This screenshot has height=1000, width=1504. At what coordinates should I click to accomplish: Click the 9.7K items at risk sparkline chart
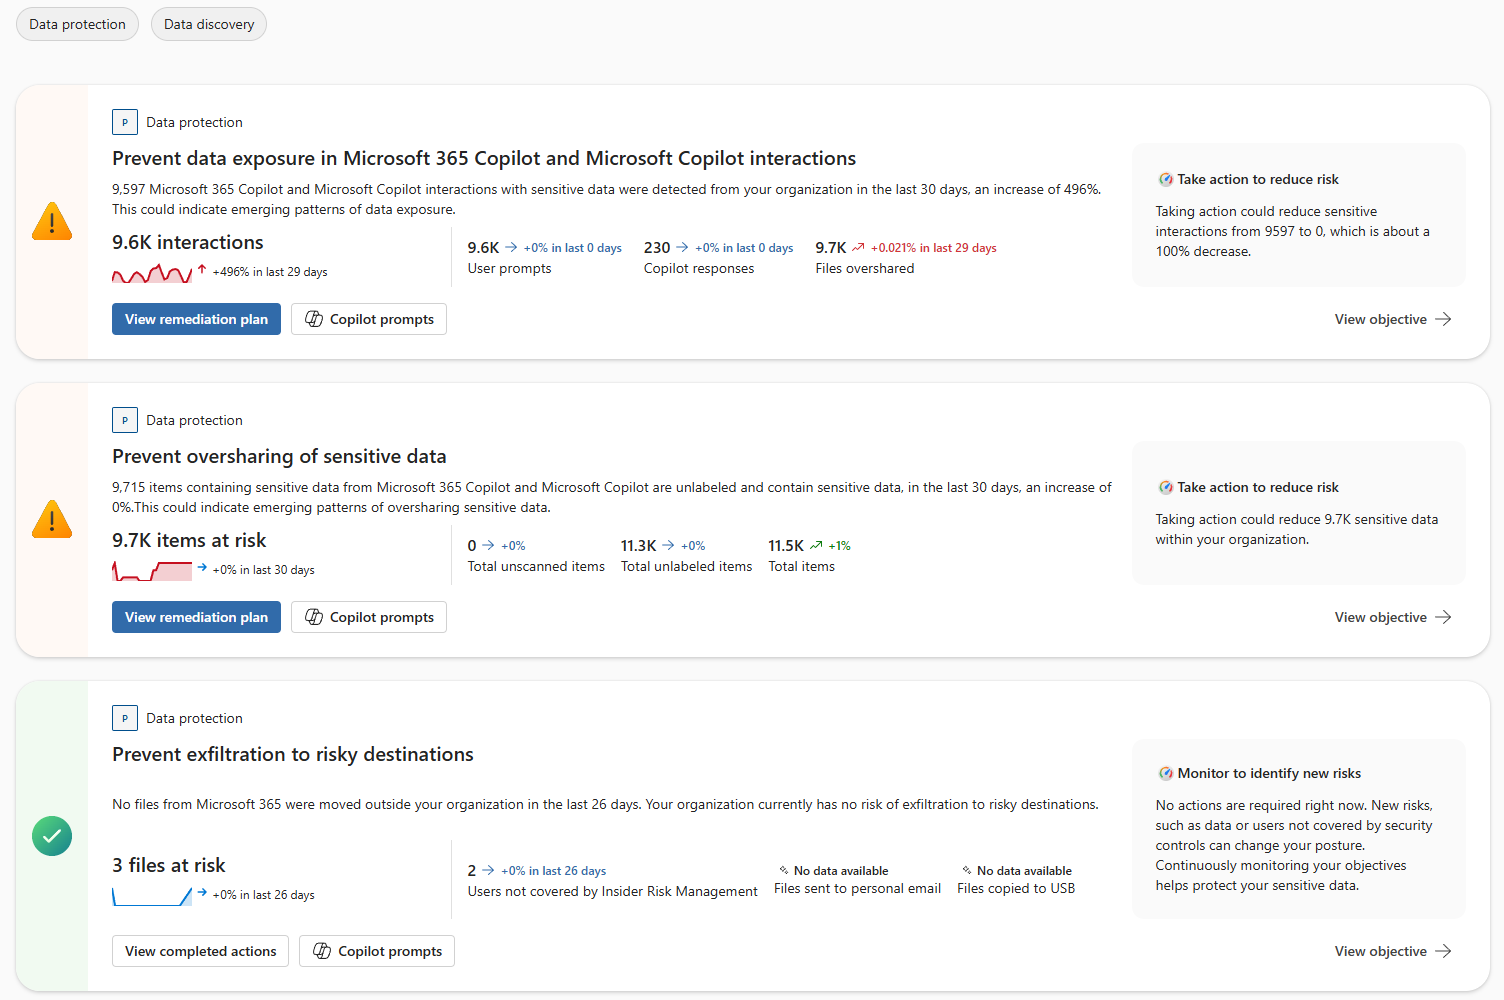tap(152, 571)
